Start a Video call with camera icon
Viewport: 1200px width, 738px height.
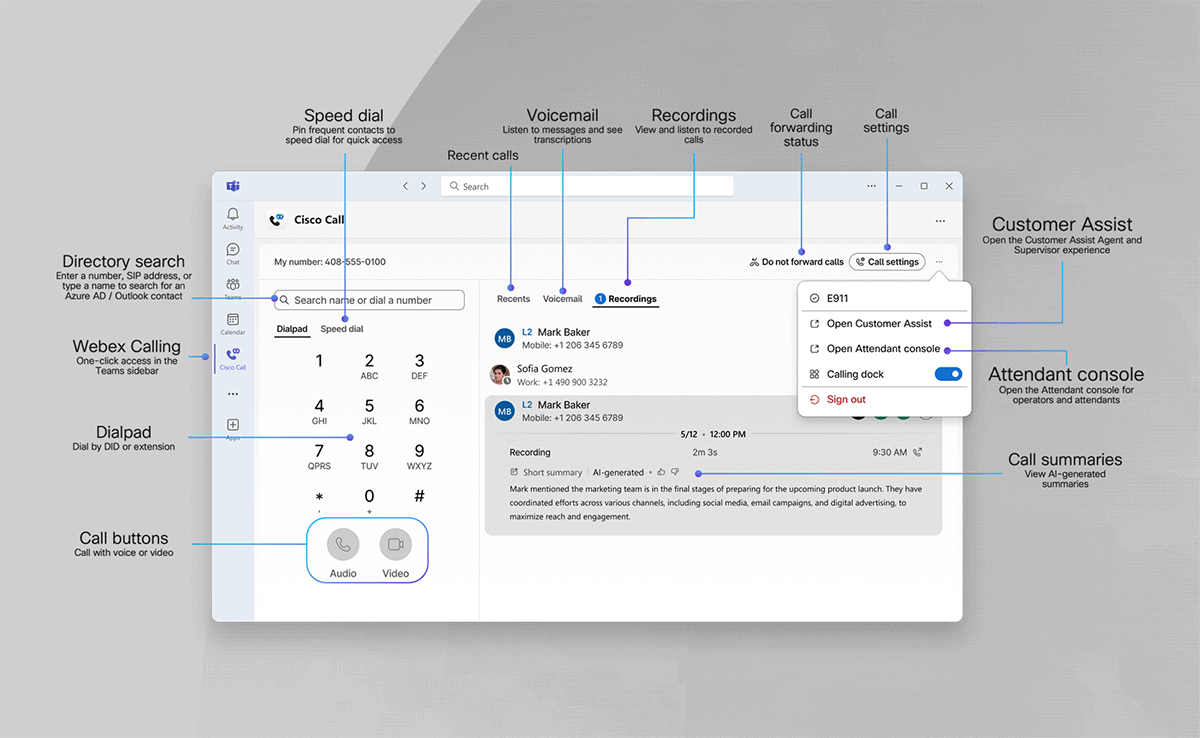tap(396, 545)
